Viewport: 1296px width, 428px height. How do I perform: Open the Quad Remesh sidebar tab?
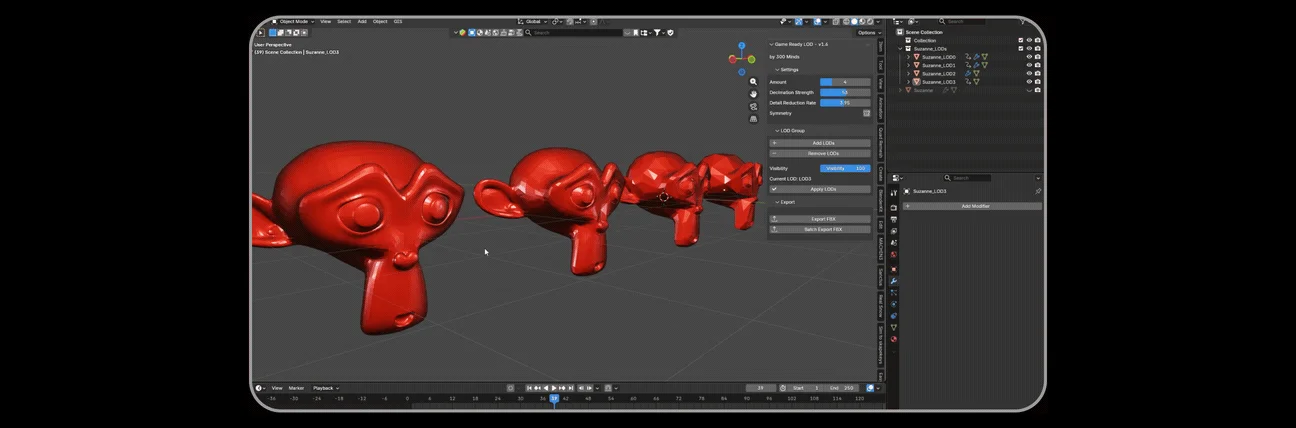881,143
